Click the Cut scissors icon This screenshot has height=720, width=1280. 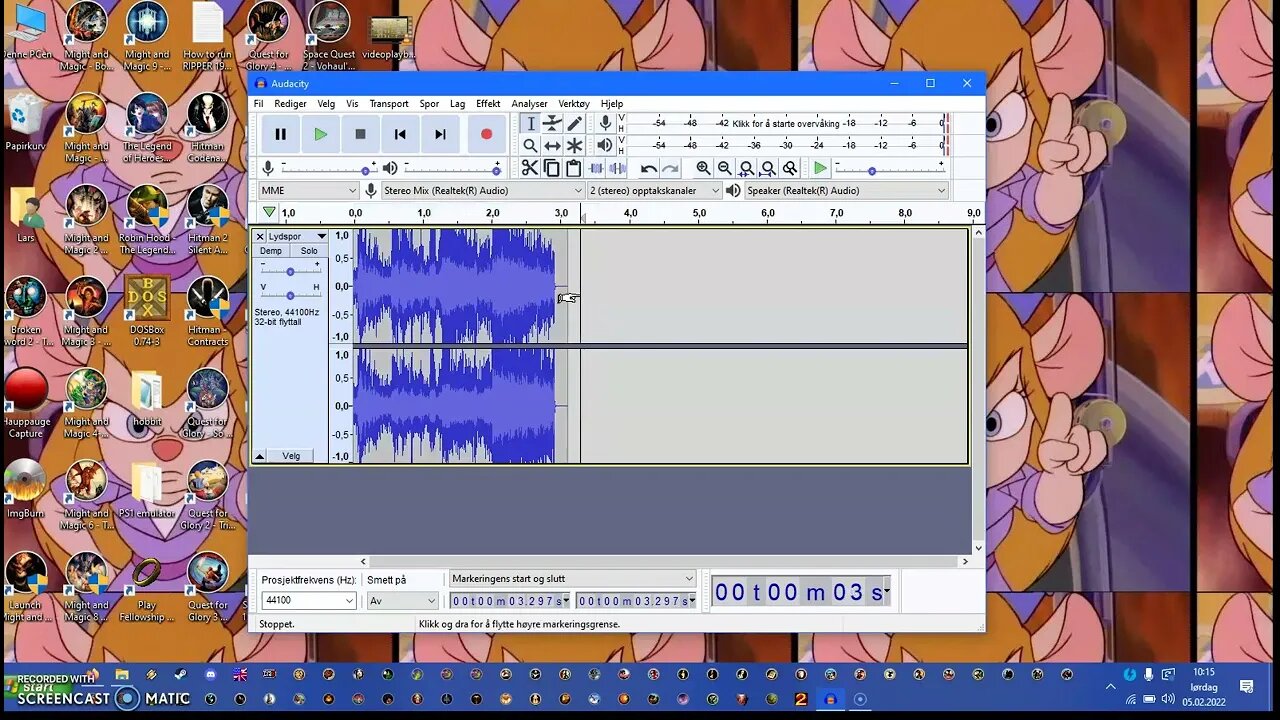pos(530,169)
